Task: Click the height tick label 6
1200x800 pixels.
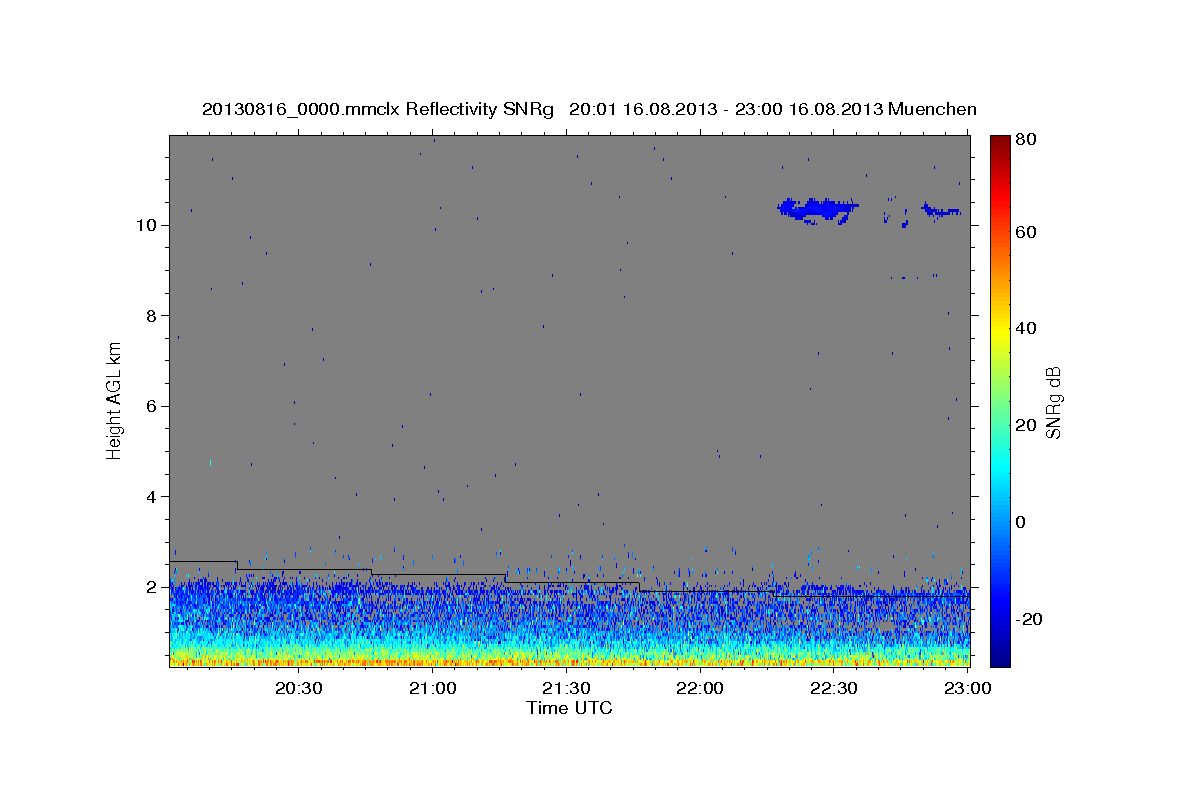Action: (x=150, y=406)
